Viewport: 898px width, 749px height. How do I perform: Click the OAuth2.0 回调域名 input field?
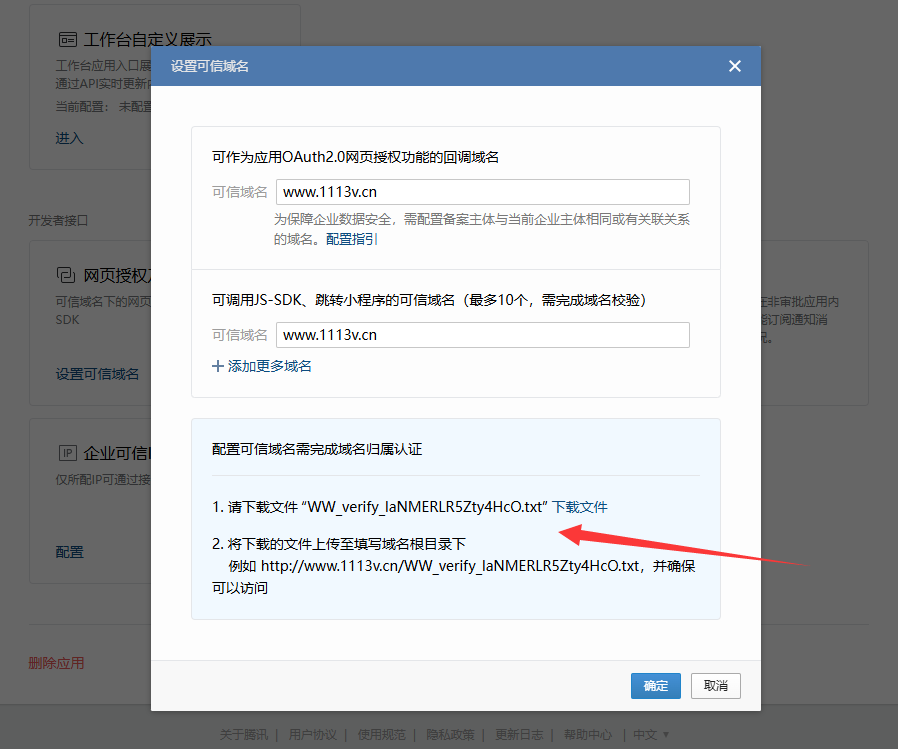[x=483, y=192]
